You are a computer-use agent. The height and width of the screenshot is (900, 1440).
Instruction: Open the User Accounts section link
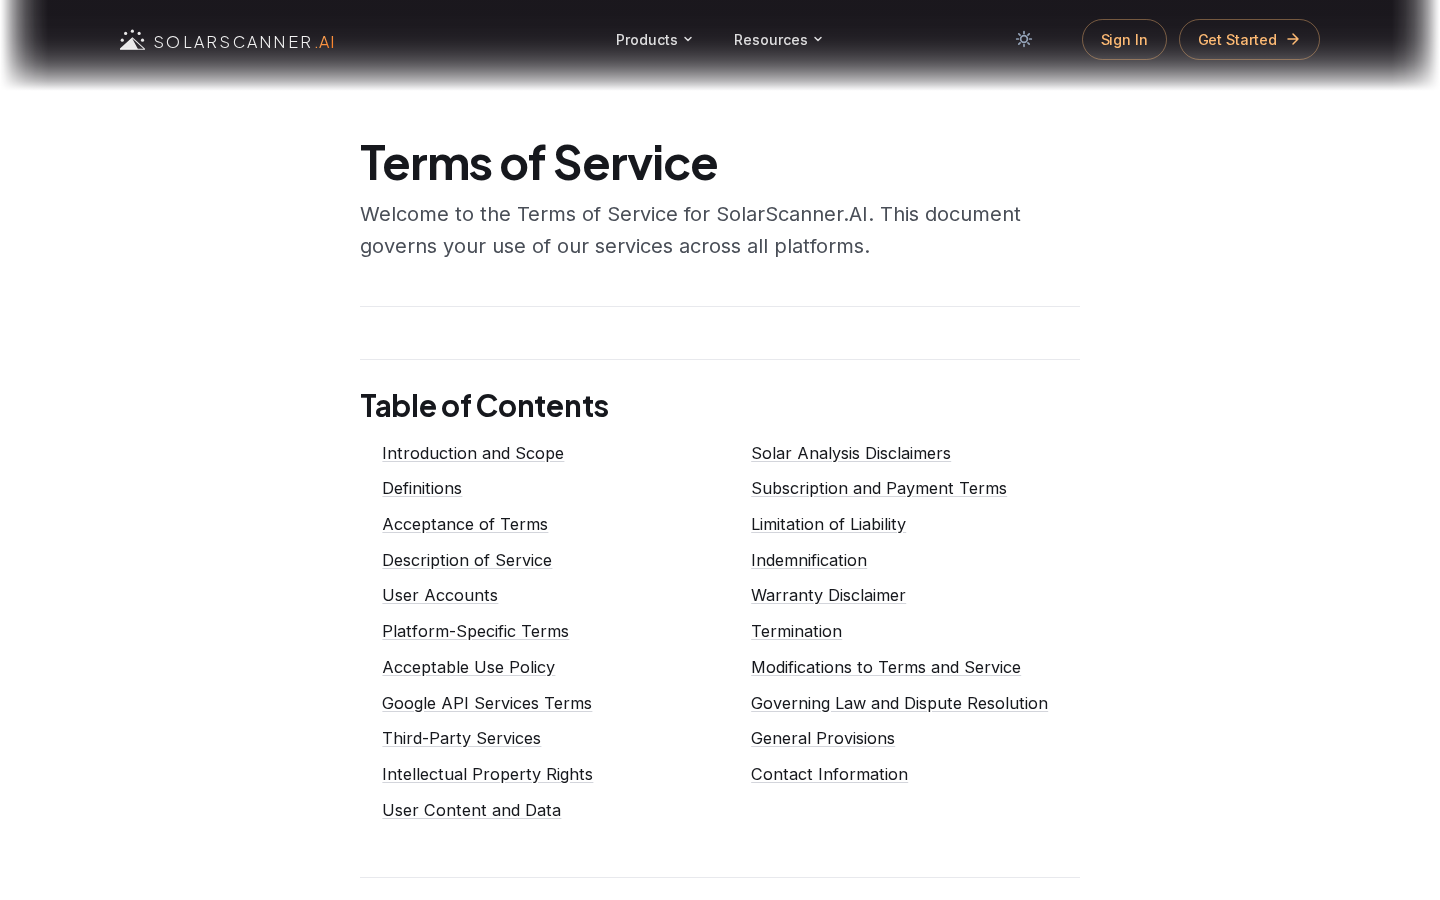[440, 595]
